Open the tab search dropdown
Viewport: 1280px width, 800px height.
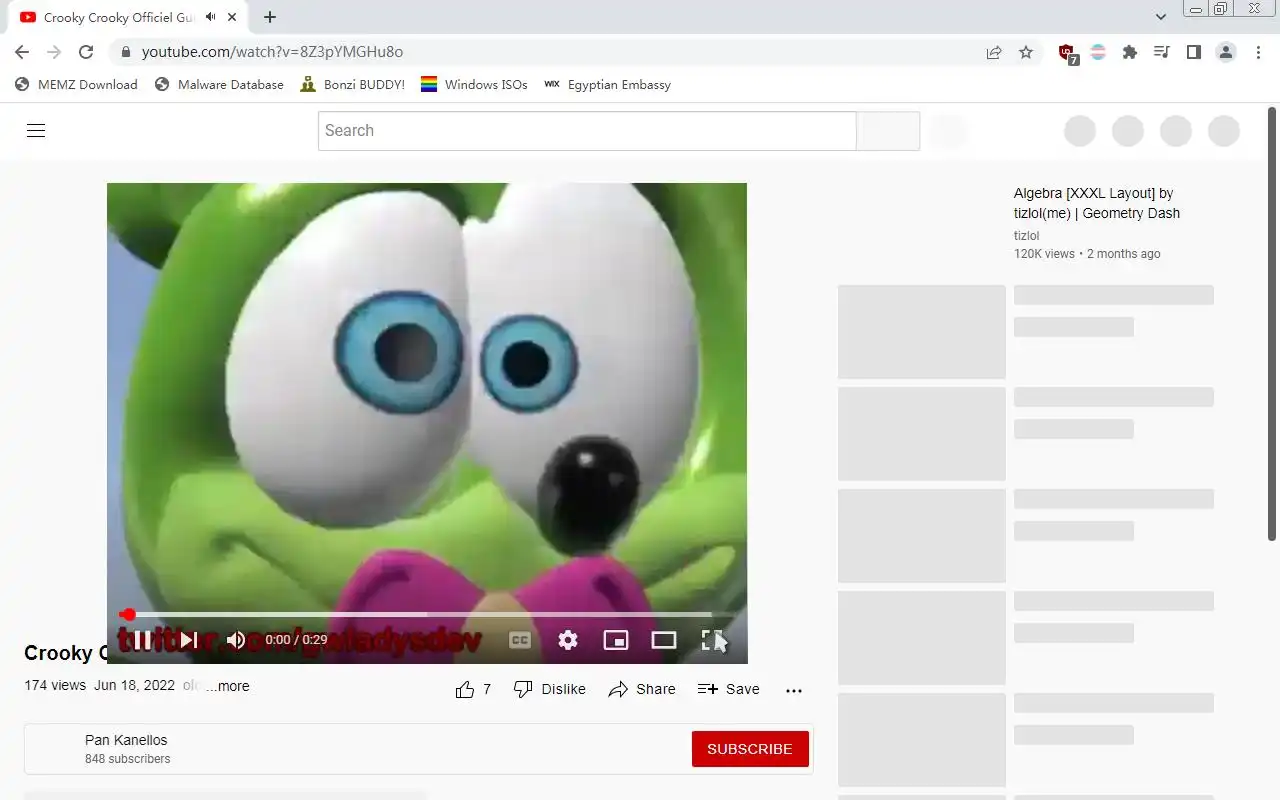(1161, 17)
